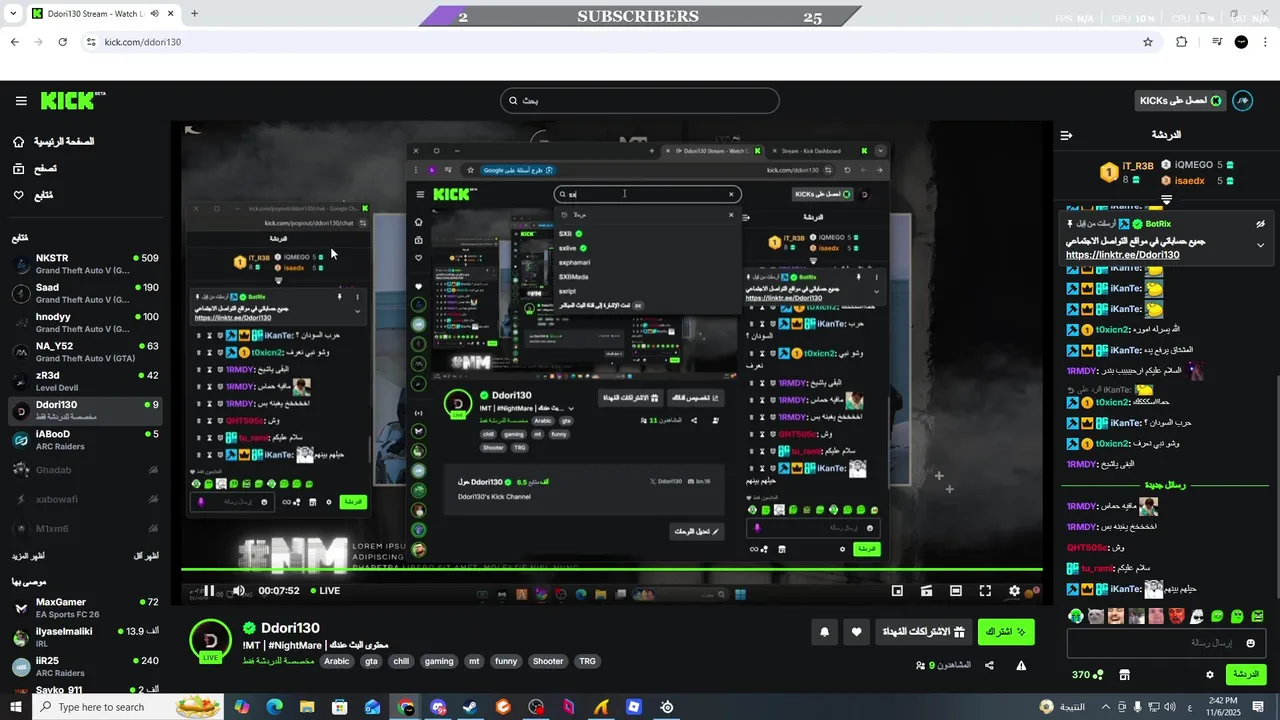Click the KICK logo
The height and width of the screenshot is (720, 1280).
pos(72,100)
